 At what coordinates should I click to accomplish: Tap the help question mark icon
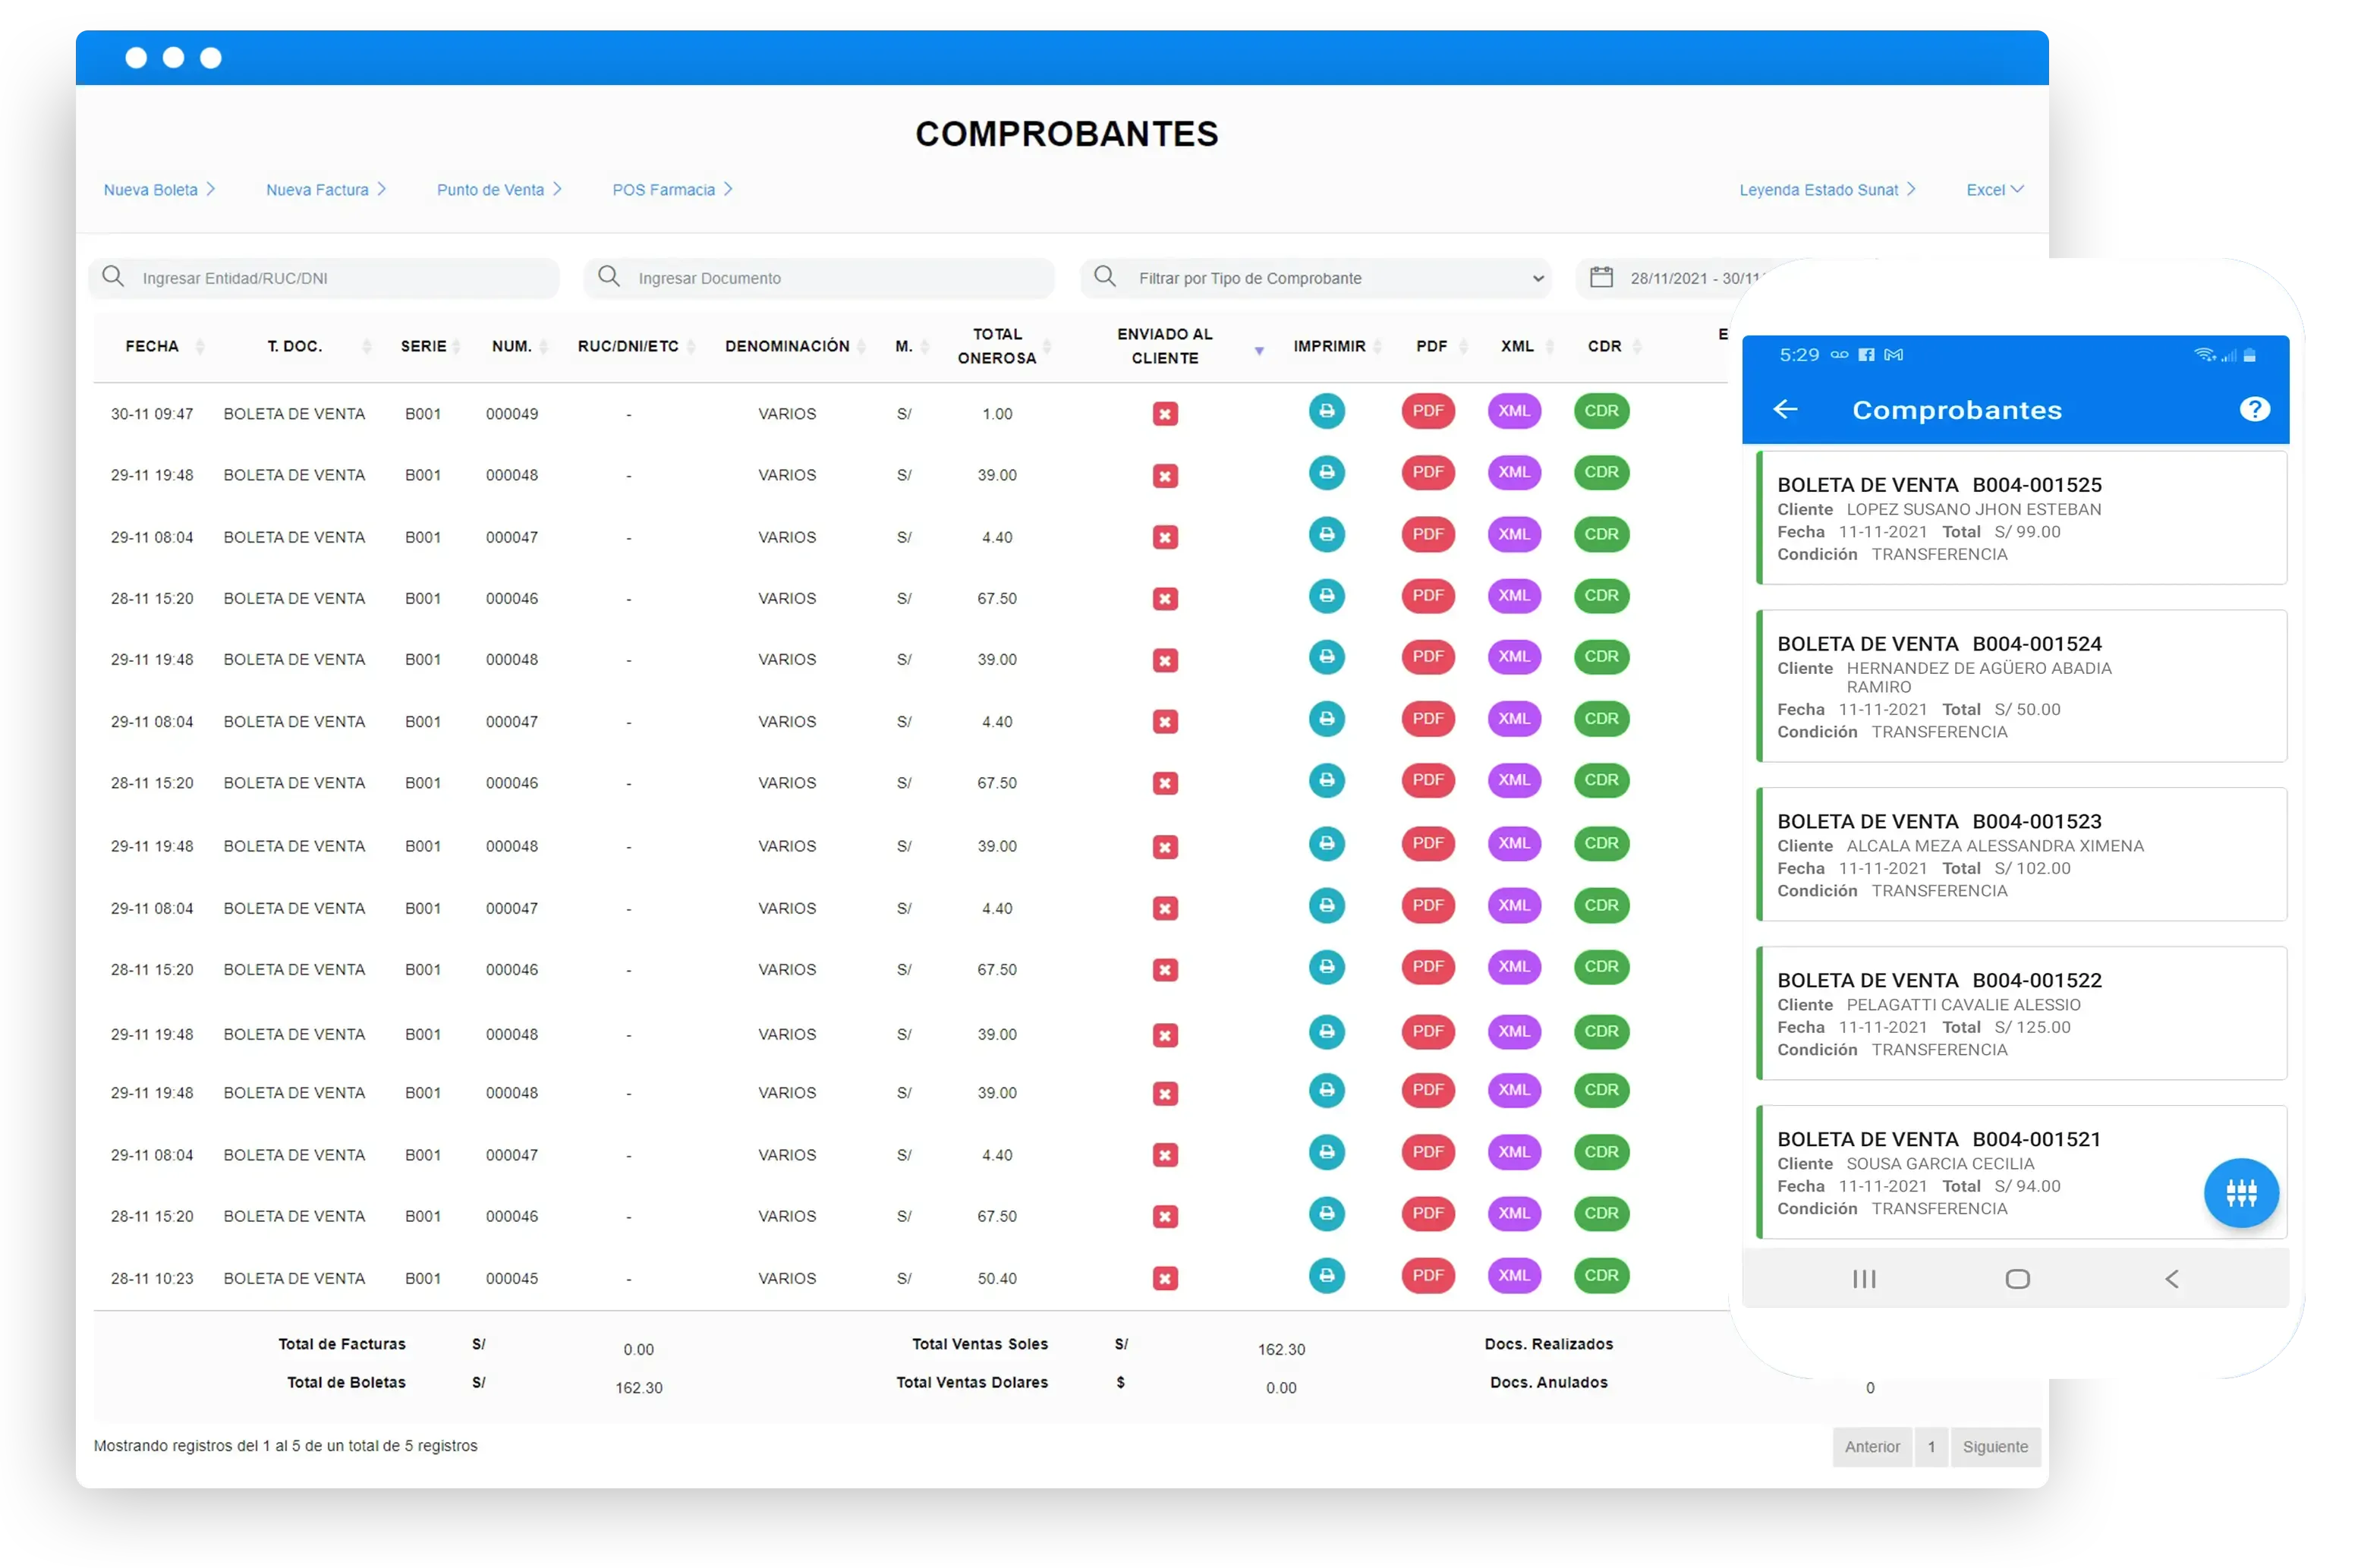pyautogui.click(x=2254, y=409)
